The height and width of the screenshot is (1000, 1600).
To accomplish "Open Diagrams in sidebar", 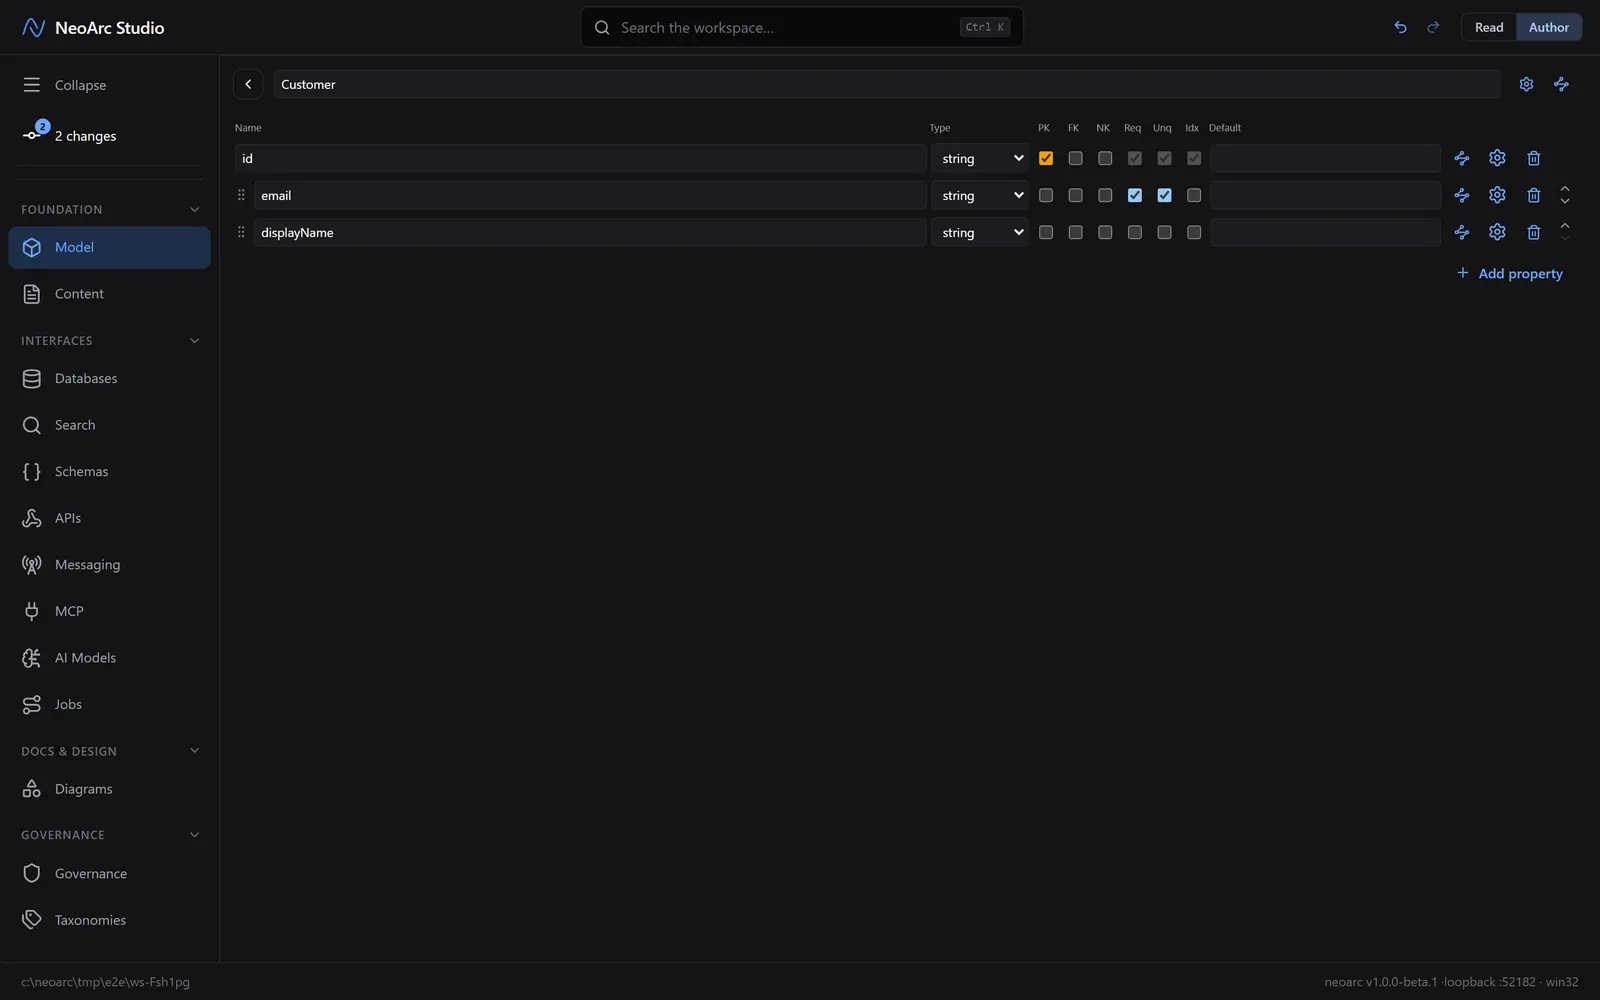I will click(109, 789).
